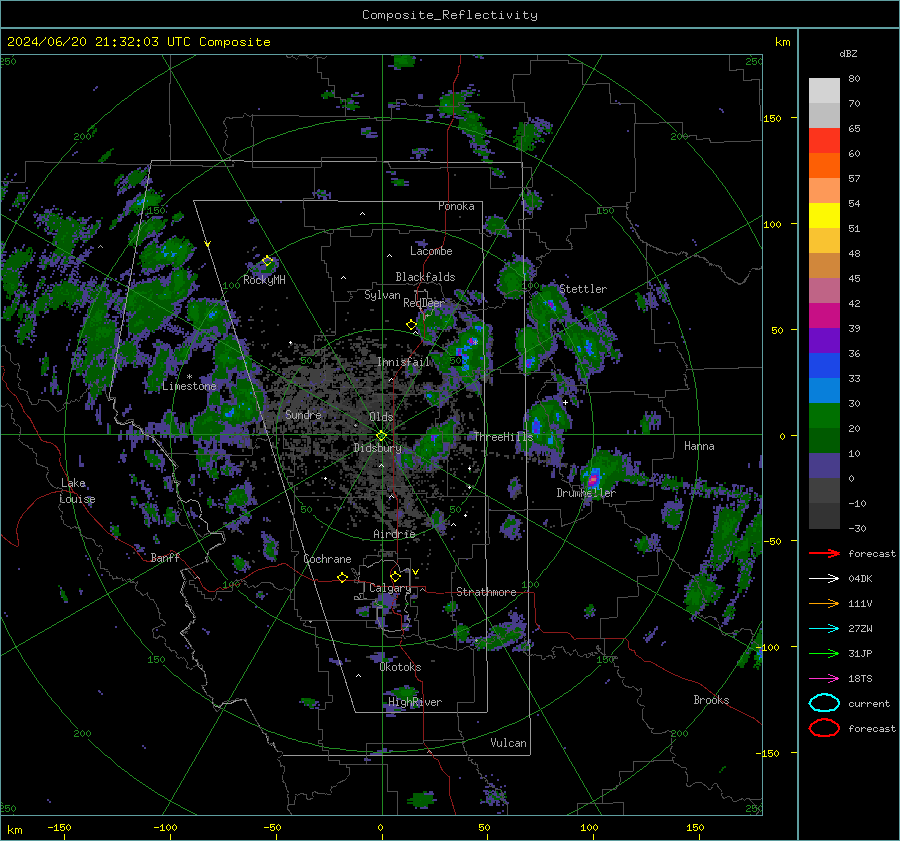This screenshot has width=900, height=841.
Task: Click the intense storm cell over Drumheller
Action: (593, 478)
